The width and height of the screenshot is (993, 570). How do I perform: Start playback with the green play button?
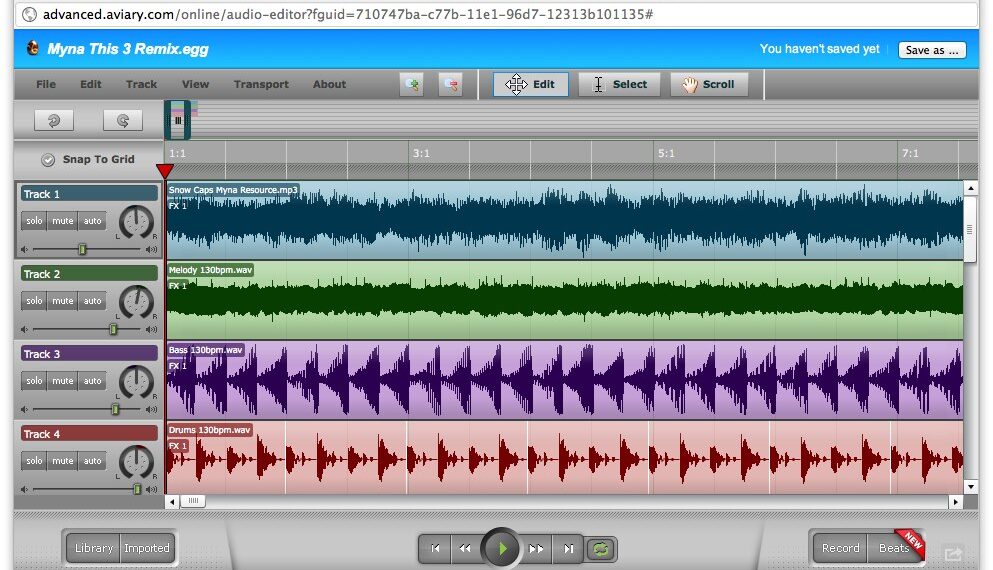click(502, 548)
